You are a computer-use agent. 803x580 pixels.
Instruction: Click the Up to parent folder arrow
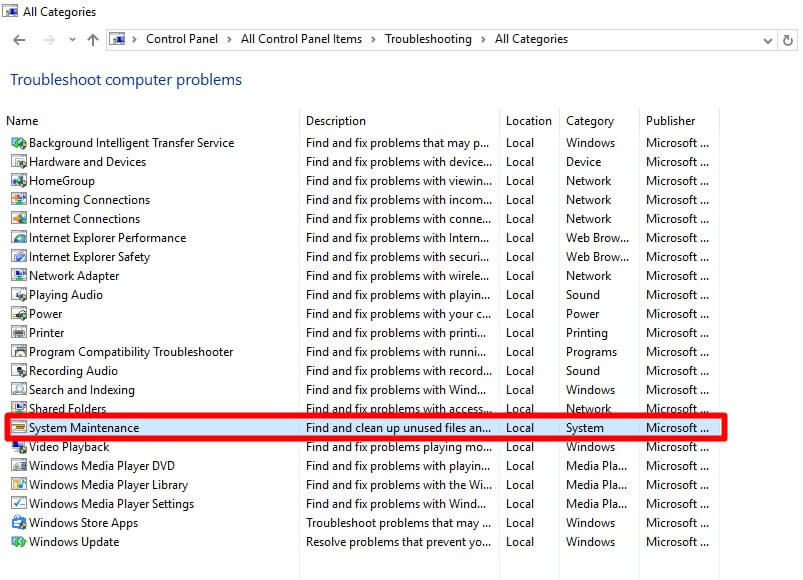point(93,40)
